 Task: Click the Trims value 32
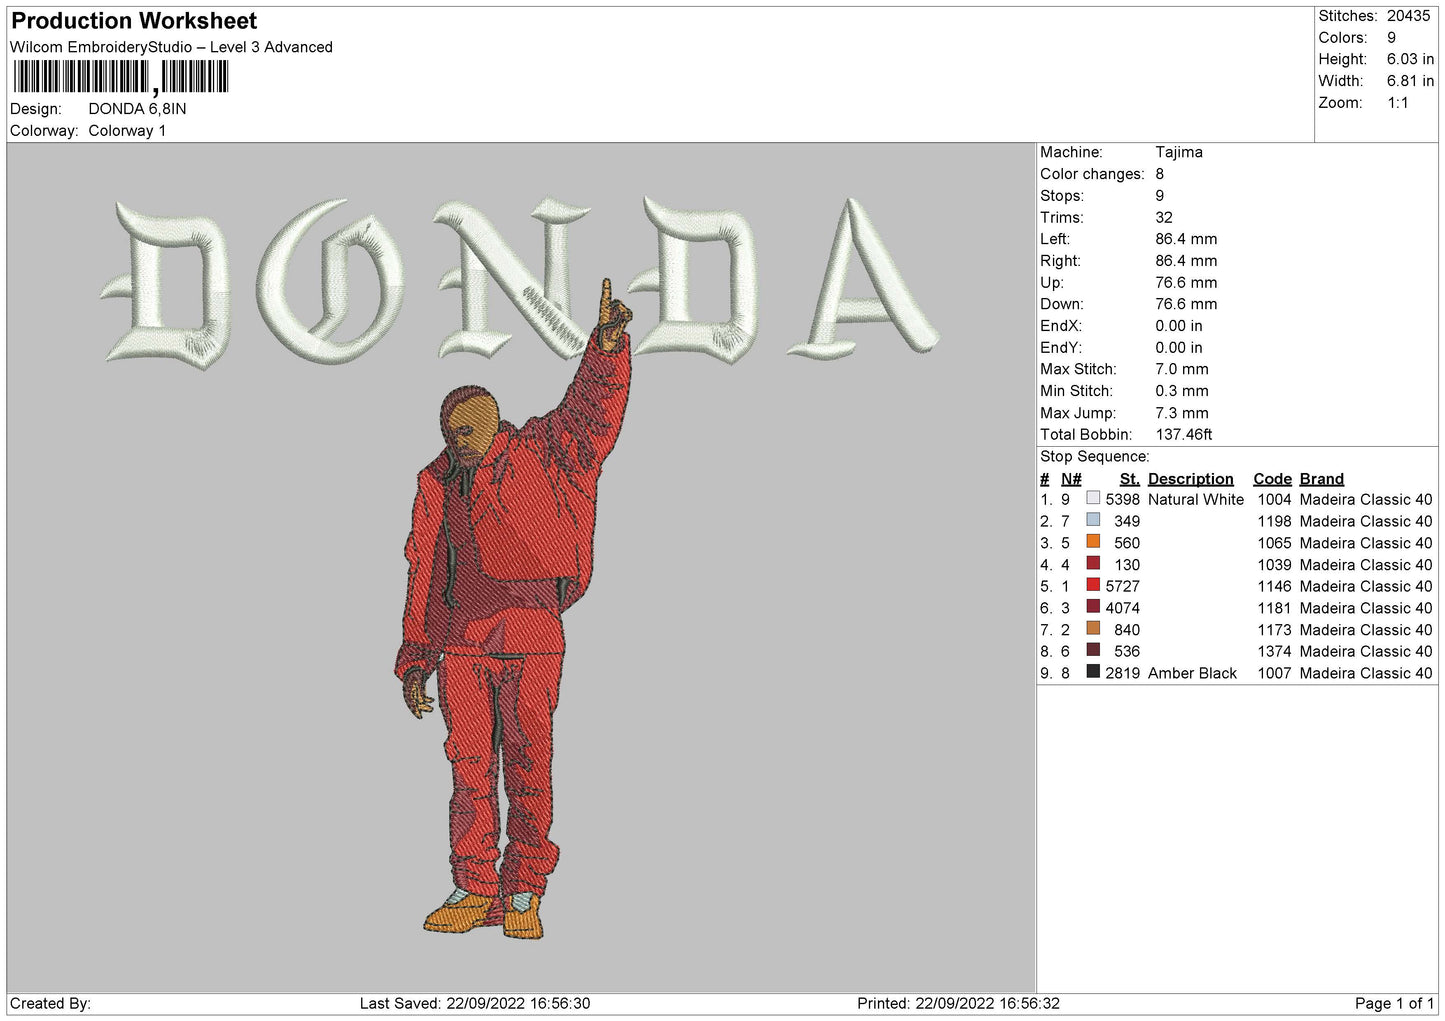(1164, 217)
